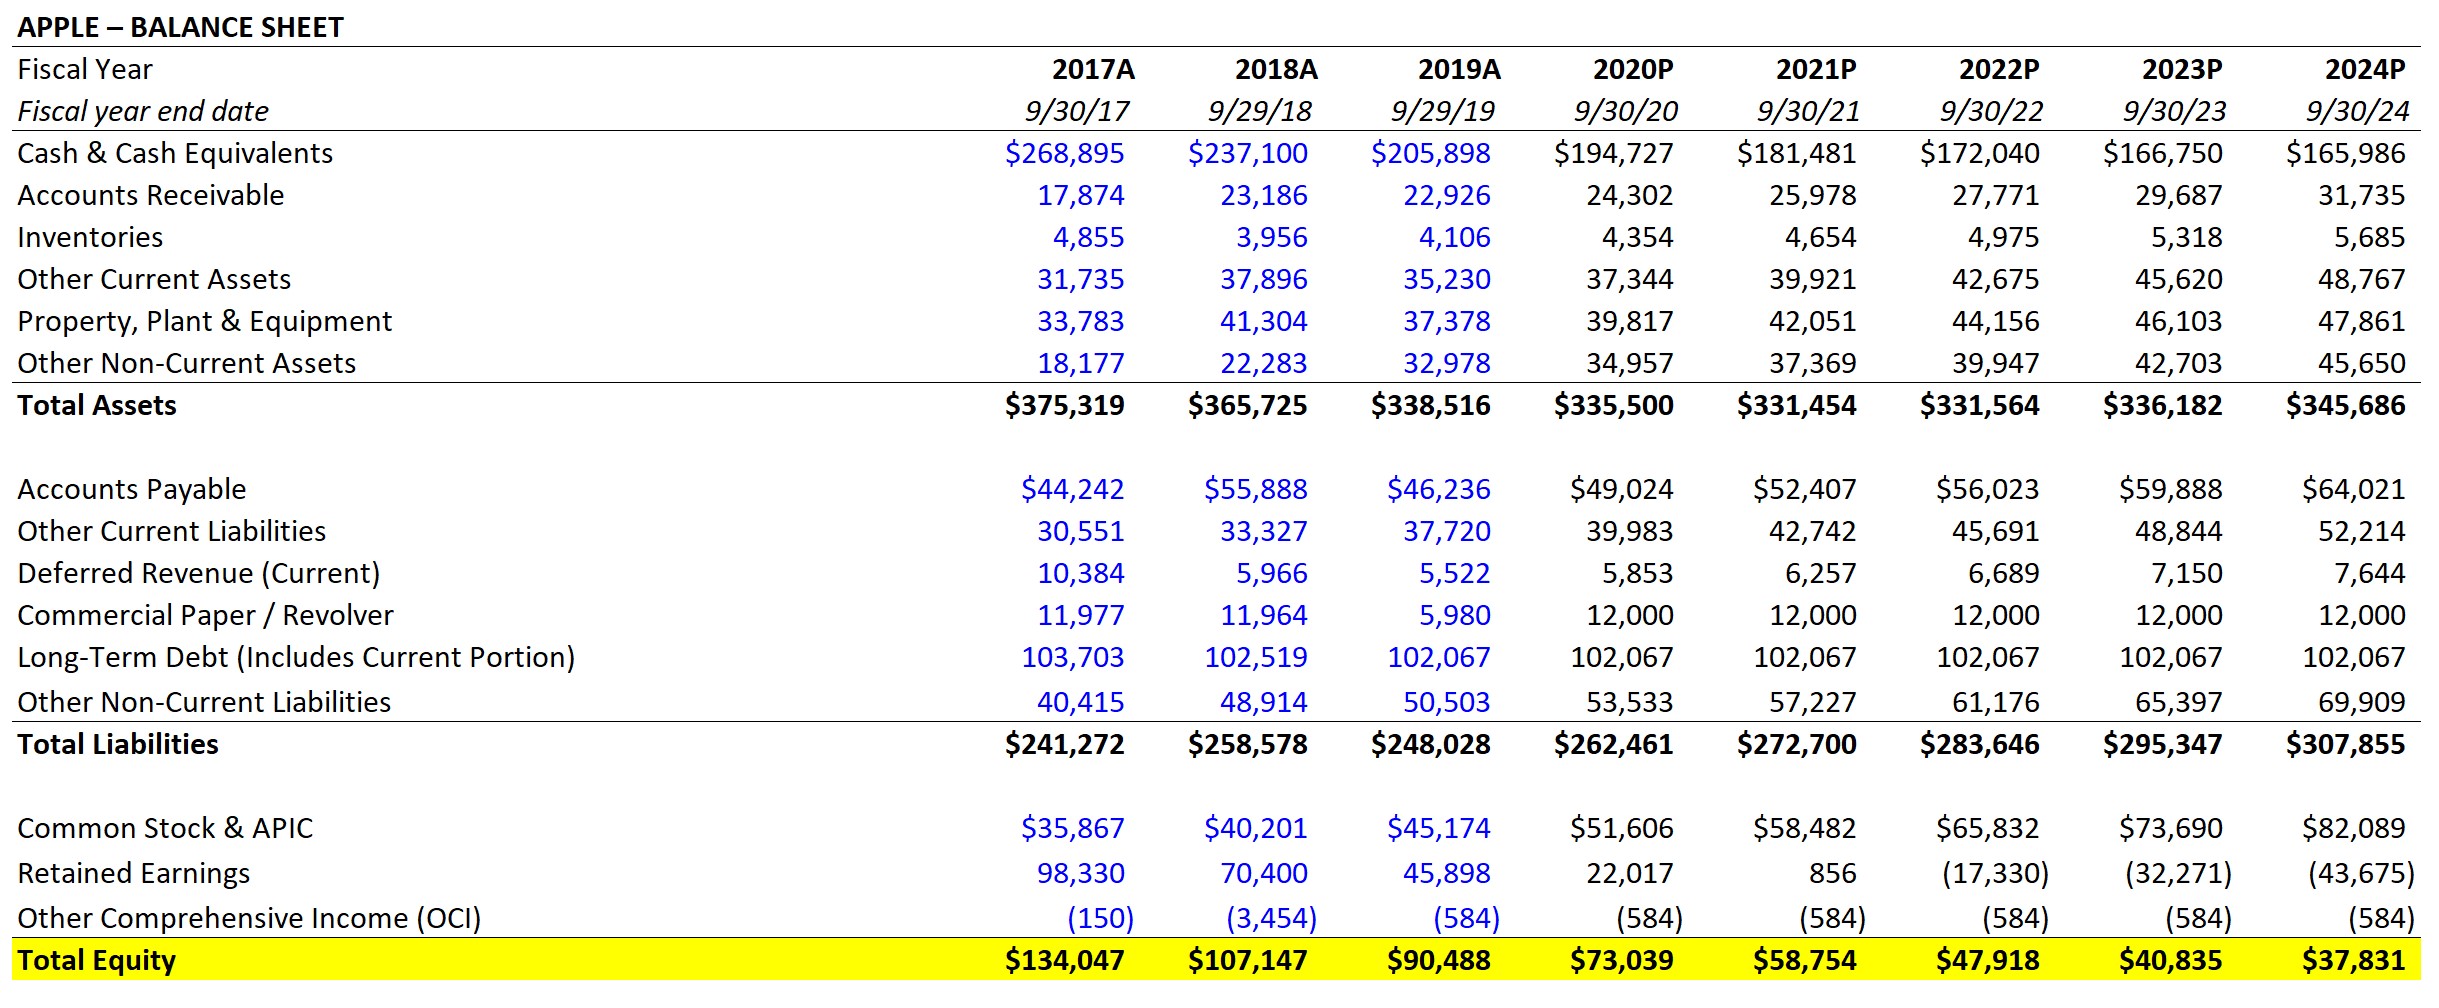
Task: Click long-term debt value 102,519
Action: pos(1255,657)
